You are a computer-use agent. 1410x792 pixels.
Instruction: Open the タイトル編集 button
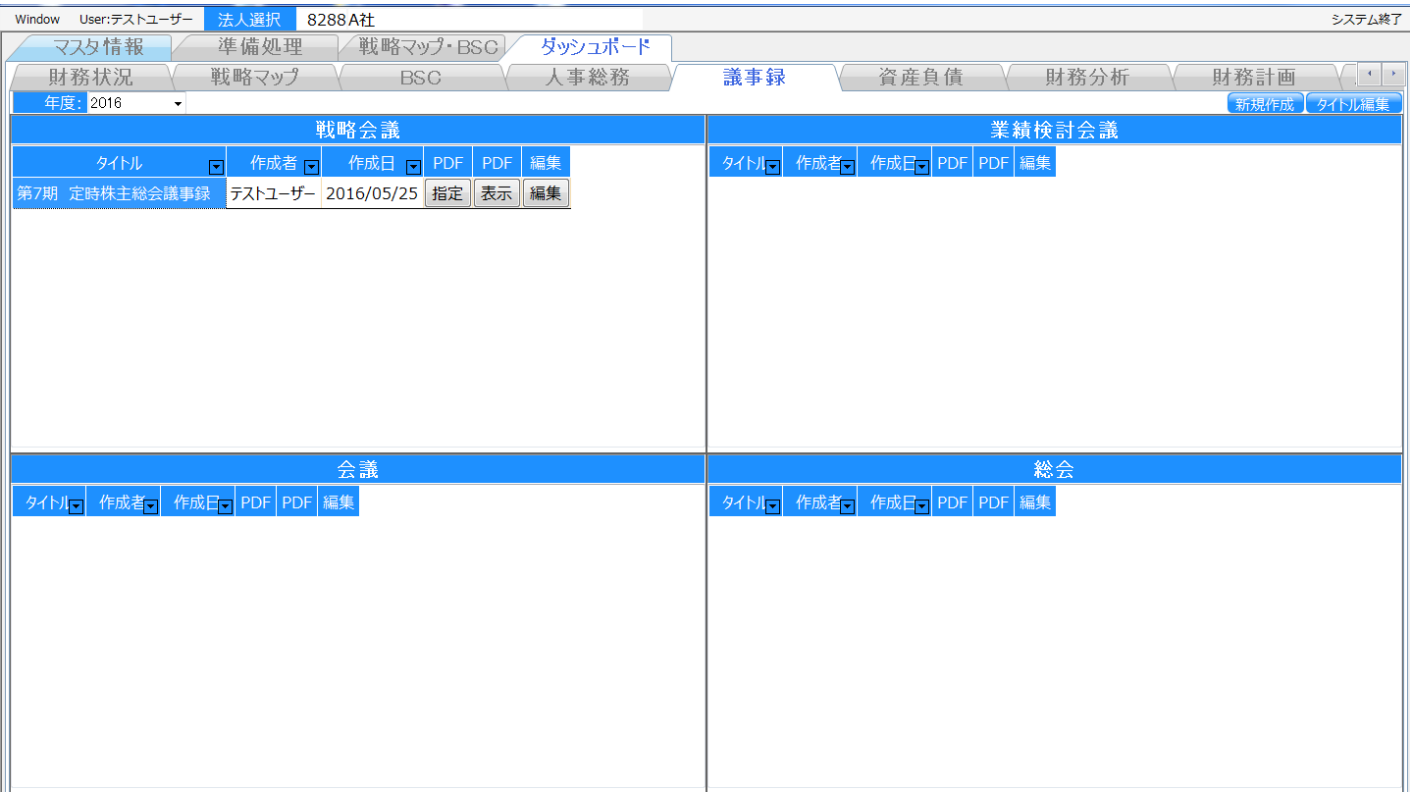point(1353,104)
